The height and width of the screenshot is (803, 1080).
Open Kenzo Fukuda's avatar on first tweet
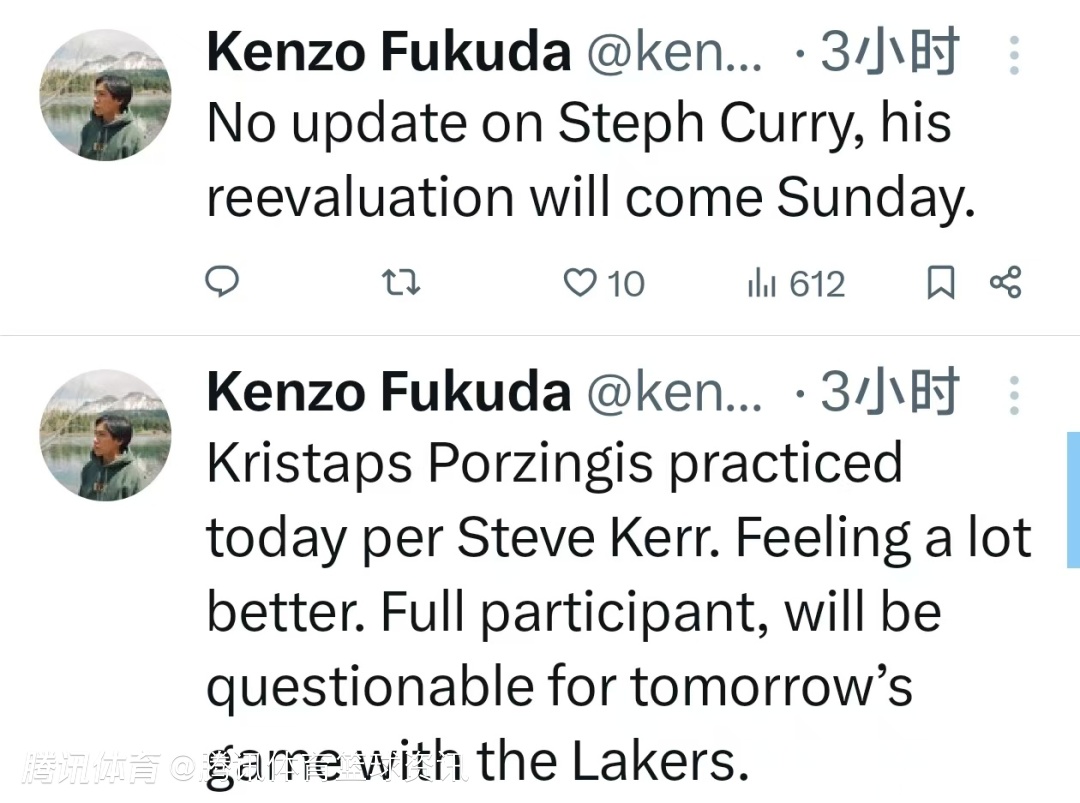pos(106,95)
